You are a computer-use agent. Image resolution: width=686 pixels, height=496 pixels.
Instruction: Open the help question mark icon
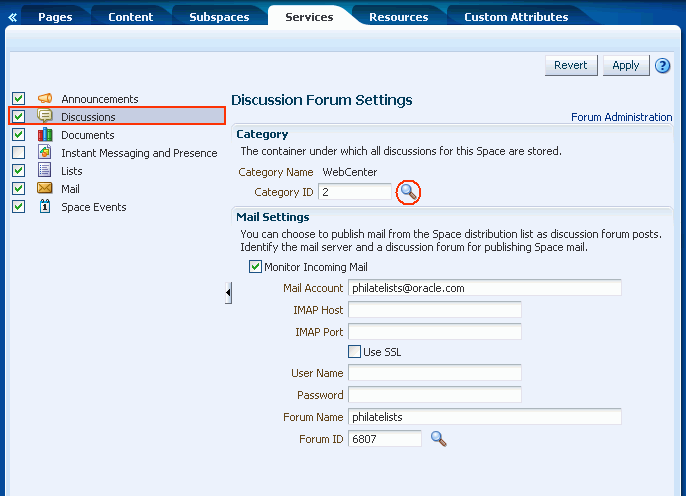click(x=662, y=66)
